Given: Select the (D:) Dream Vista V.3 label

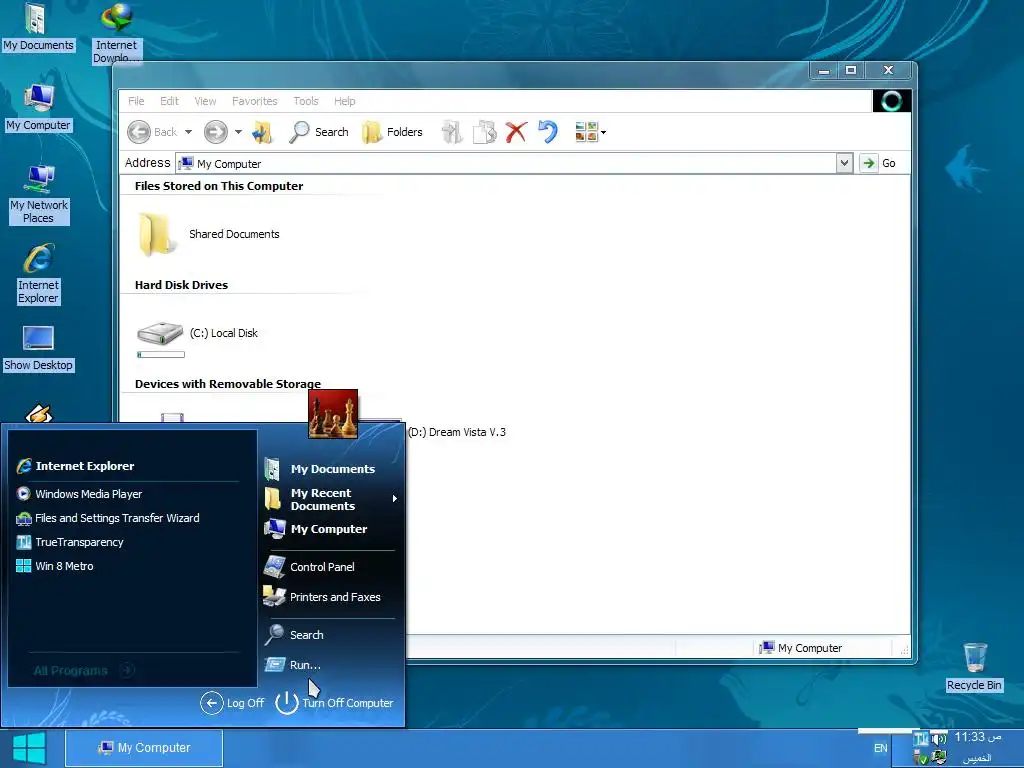Looking at the screenshot, I should click(456, 432).
